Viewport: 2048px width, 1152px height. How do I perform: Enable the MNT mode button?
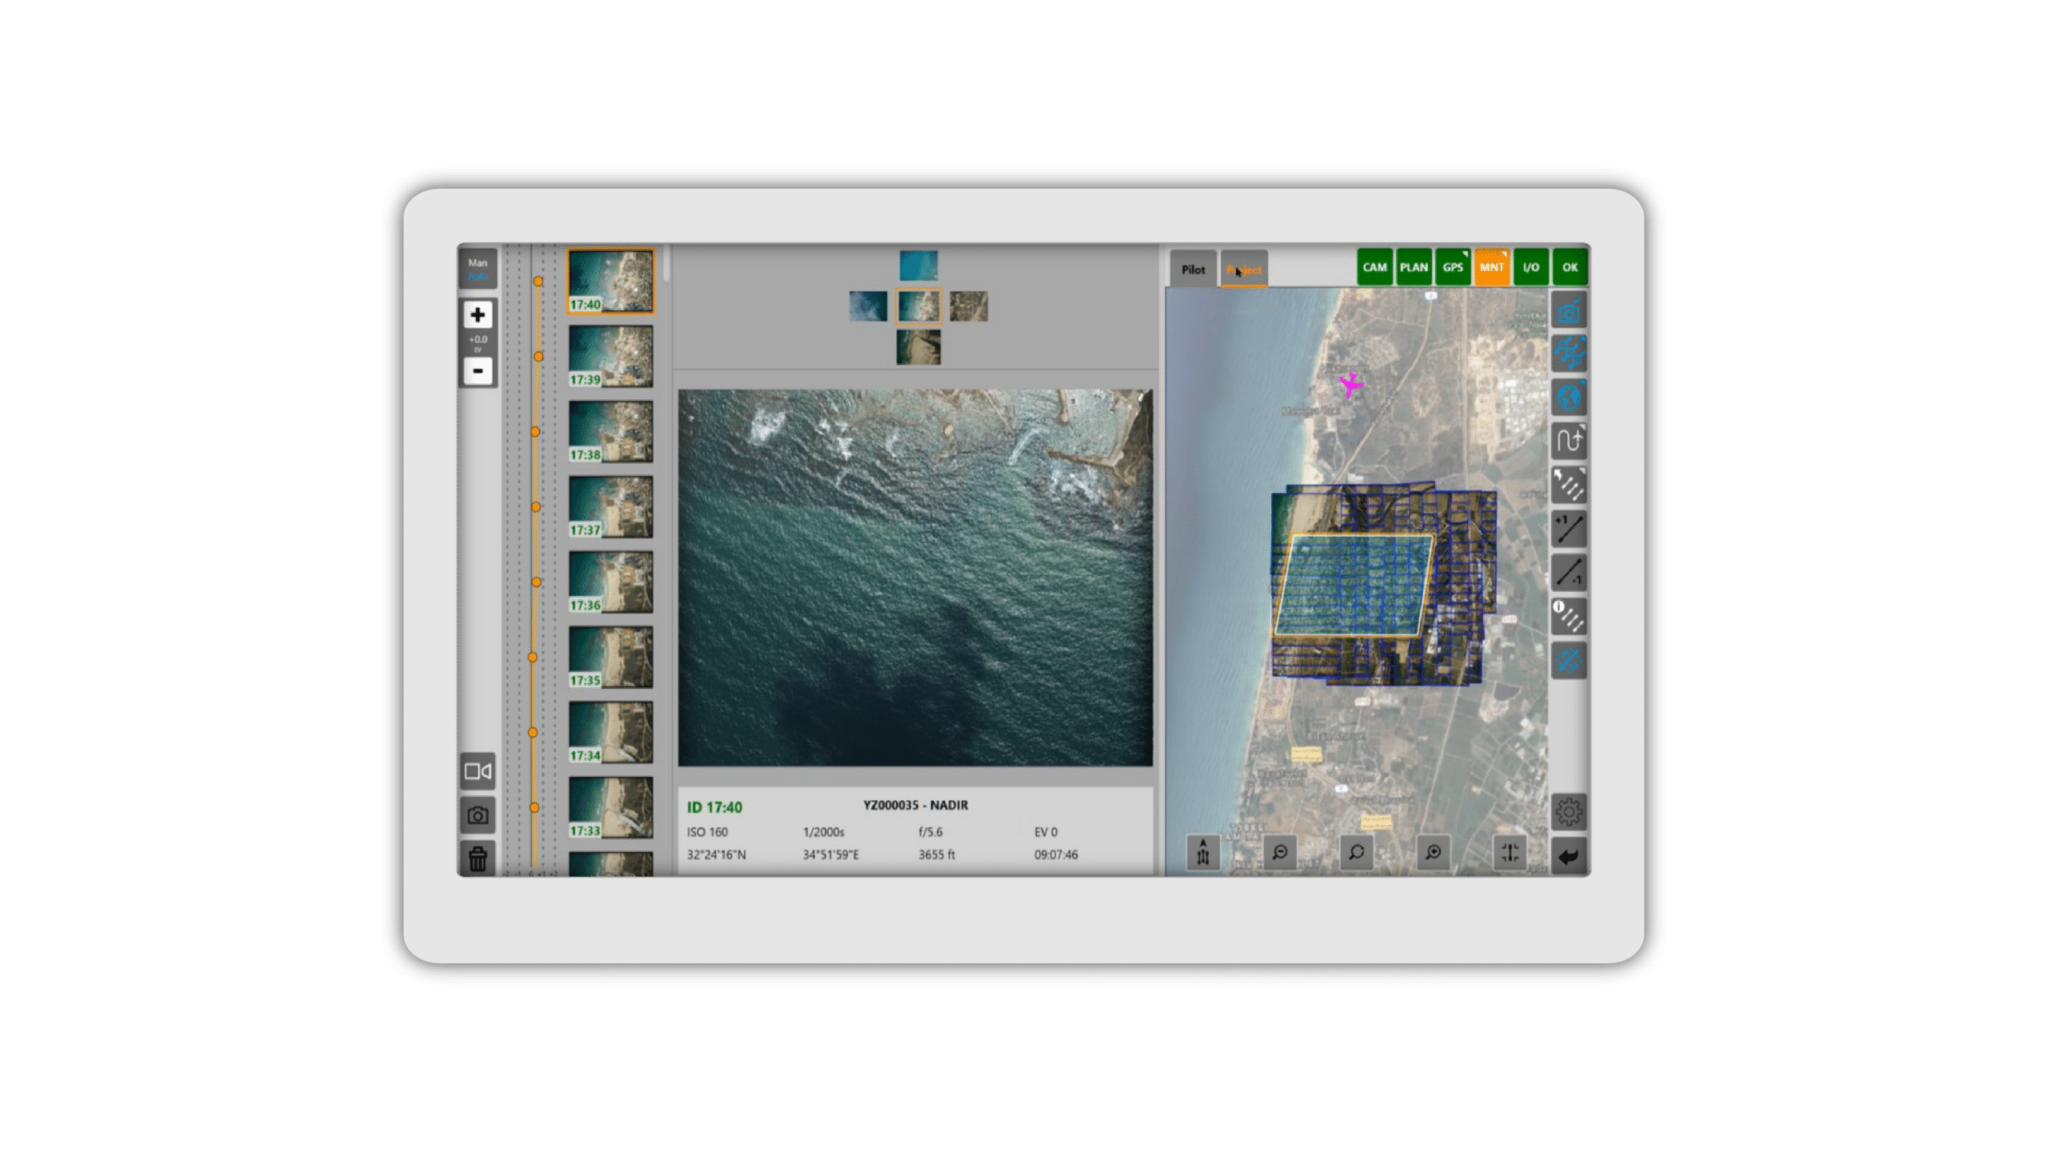[x=1490, y=267]
